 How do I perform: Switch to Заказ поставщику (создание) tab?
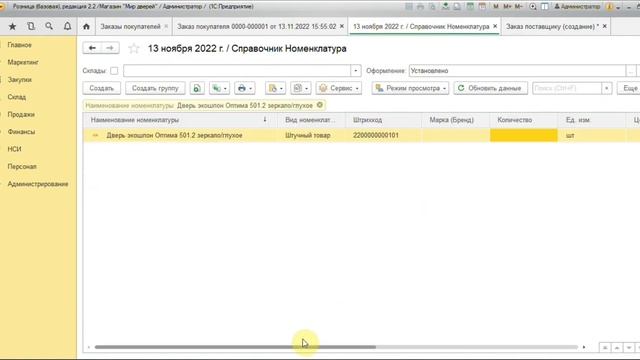point(552,27)
